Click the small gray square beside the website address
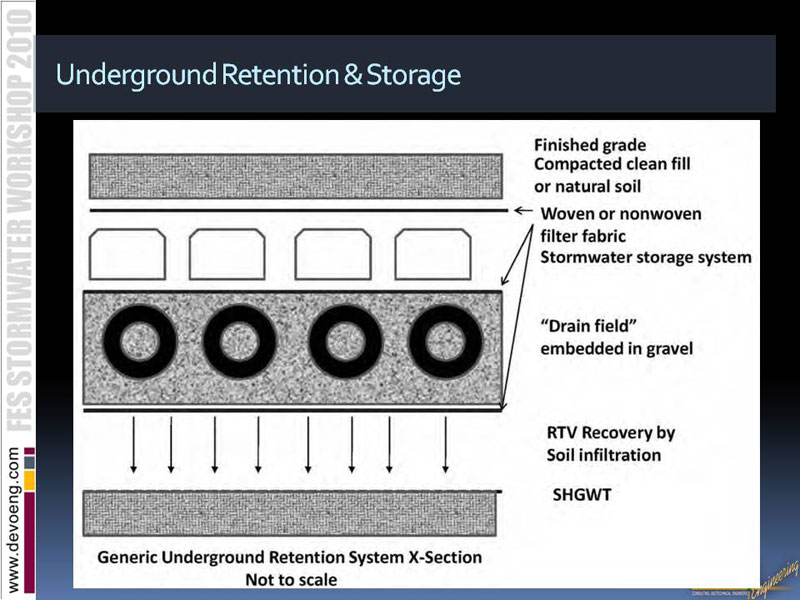Screen dimensions: 800x600 (x=29, y=462)
